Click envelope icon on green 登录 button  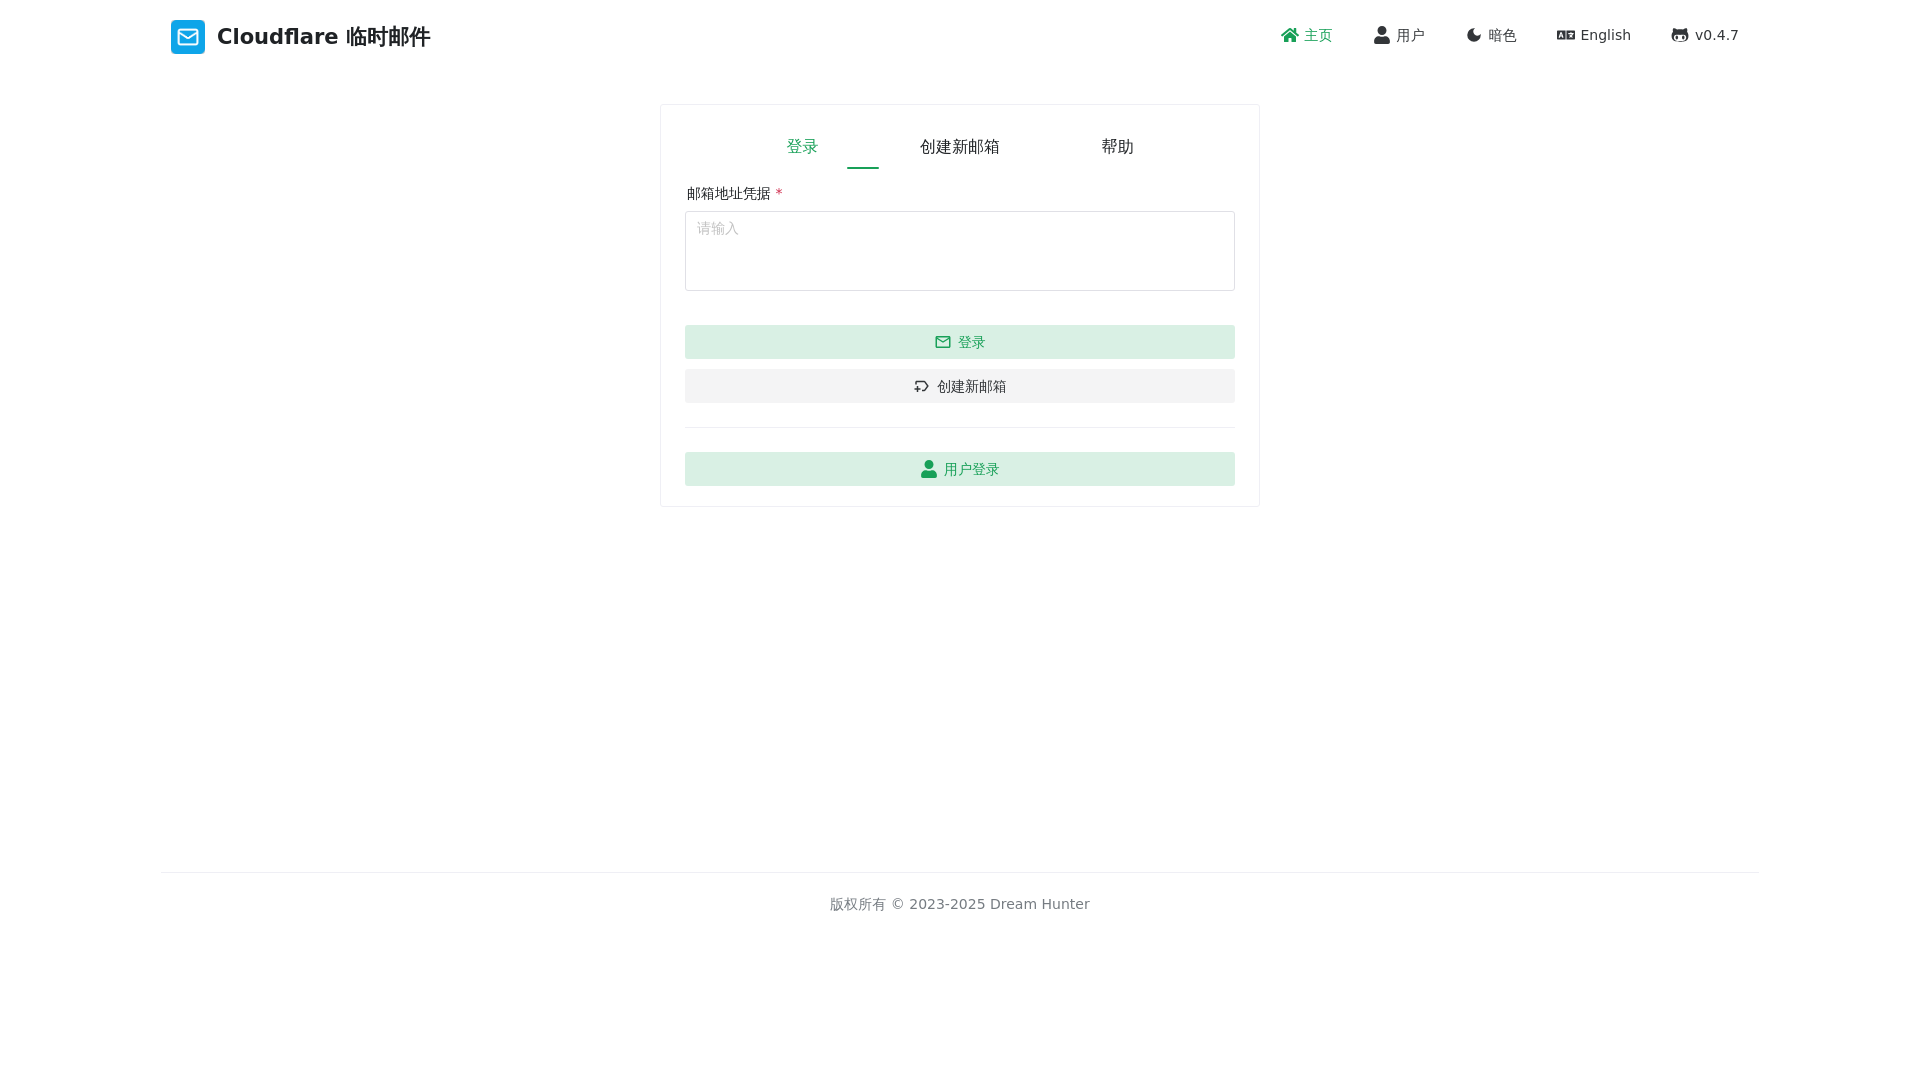943,342
